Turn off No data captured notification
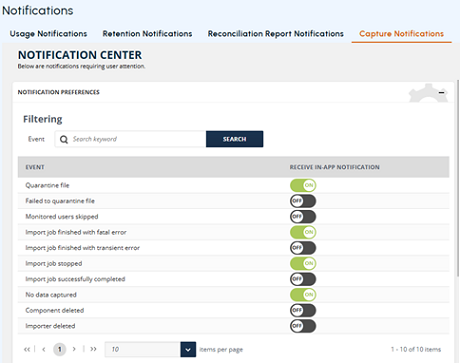460x363 pixels. (x=303, y=295)
